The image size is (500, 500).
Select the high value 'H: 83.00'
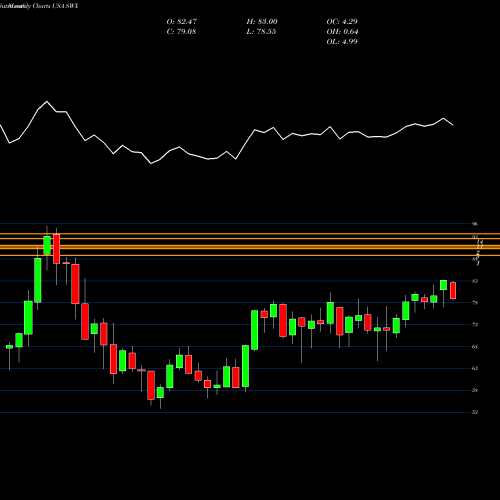(x=262, y=22)
